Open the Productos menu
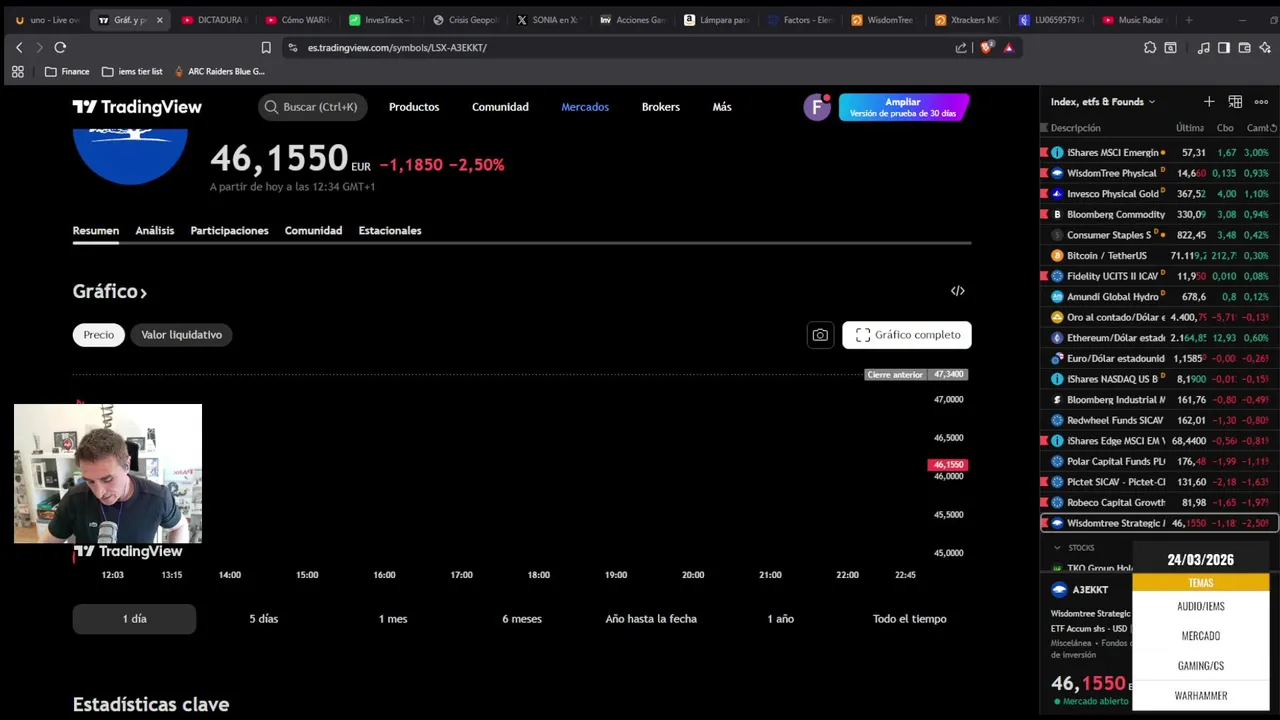Viewport: 1280px width, 720px height. pyautogui.click(x=414, y=107)
